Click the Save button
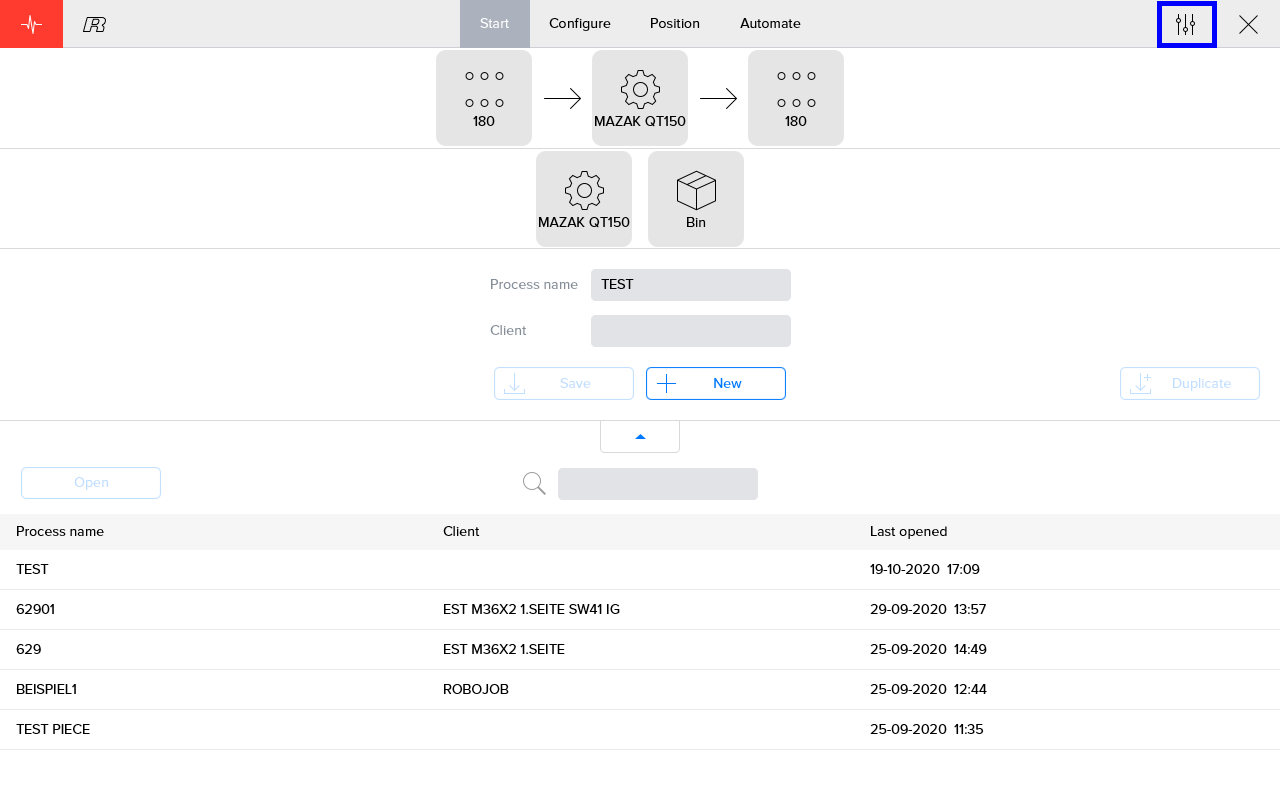 pos(564,383)
